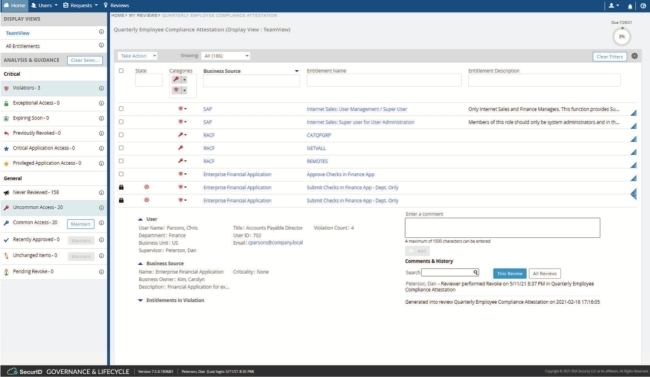Viewport: 650px width, 377px height.
Task: Open the notifications bell icon
Action: [x=630, y=6]
